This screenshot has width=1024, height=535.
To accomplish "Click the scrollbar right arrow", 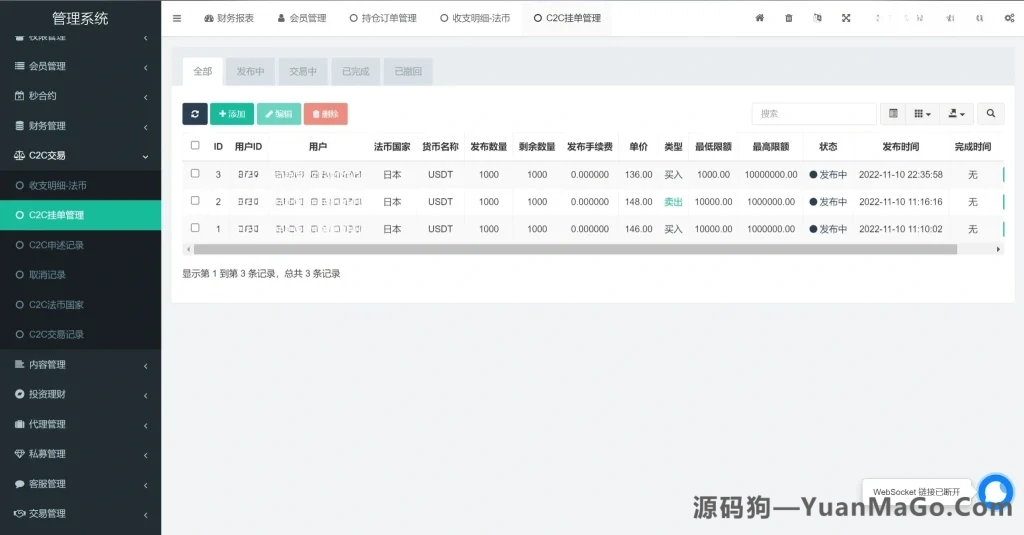I will (x=998, y=249).
